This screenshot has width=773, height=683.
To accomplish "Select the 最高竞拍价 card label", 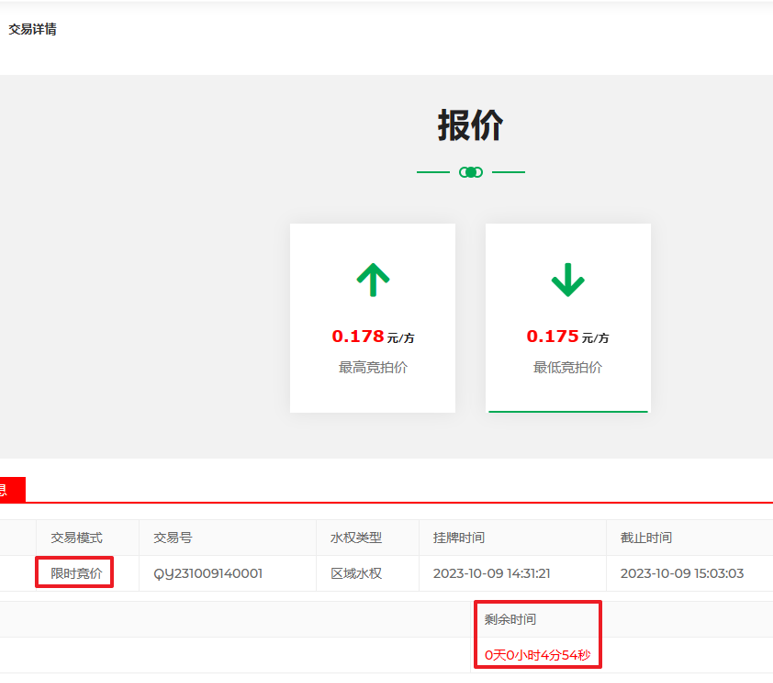I will click(x=372, y=367).
